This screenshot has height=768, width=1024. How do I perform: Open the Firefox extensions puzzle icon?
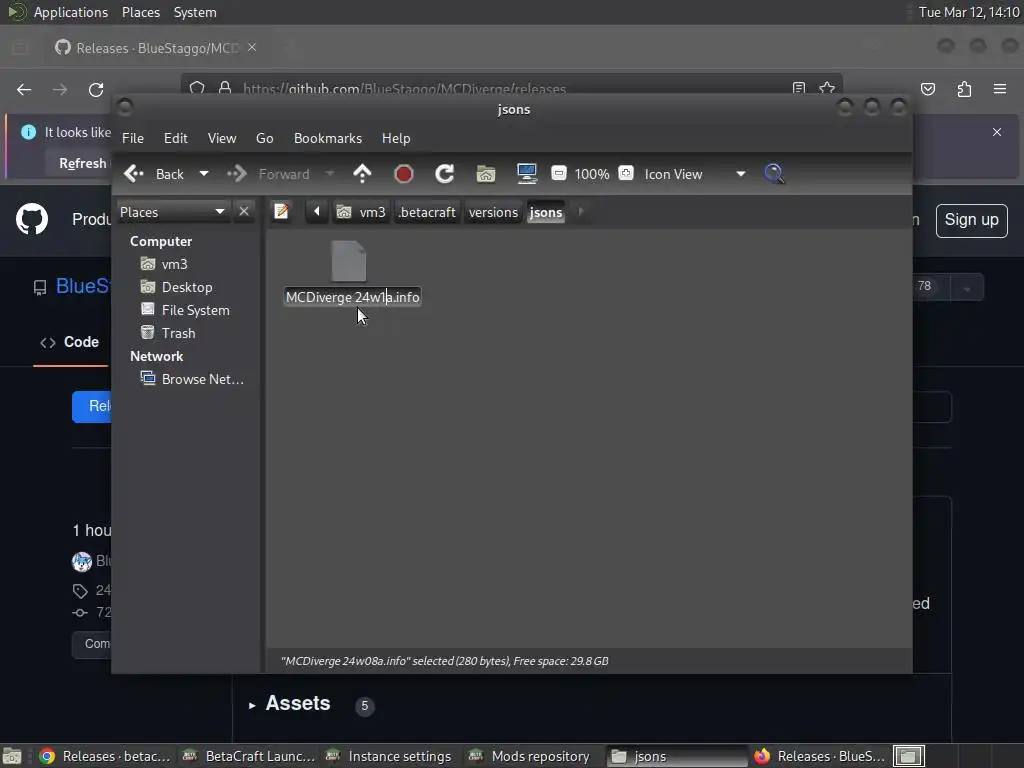coord(964,89)
